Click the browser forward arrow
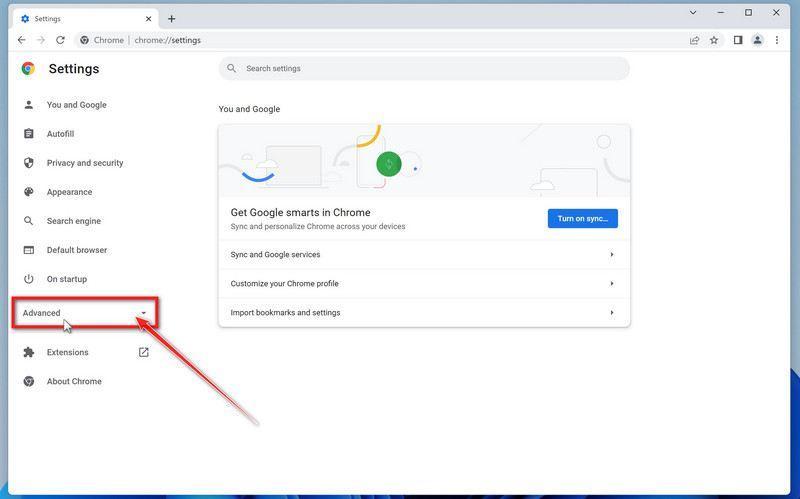Screen dimensions: 800x499 click(x=41, y=40)
